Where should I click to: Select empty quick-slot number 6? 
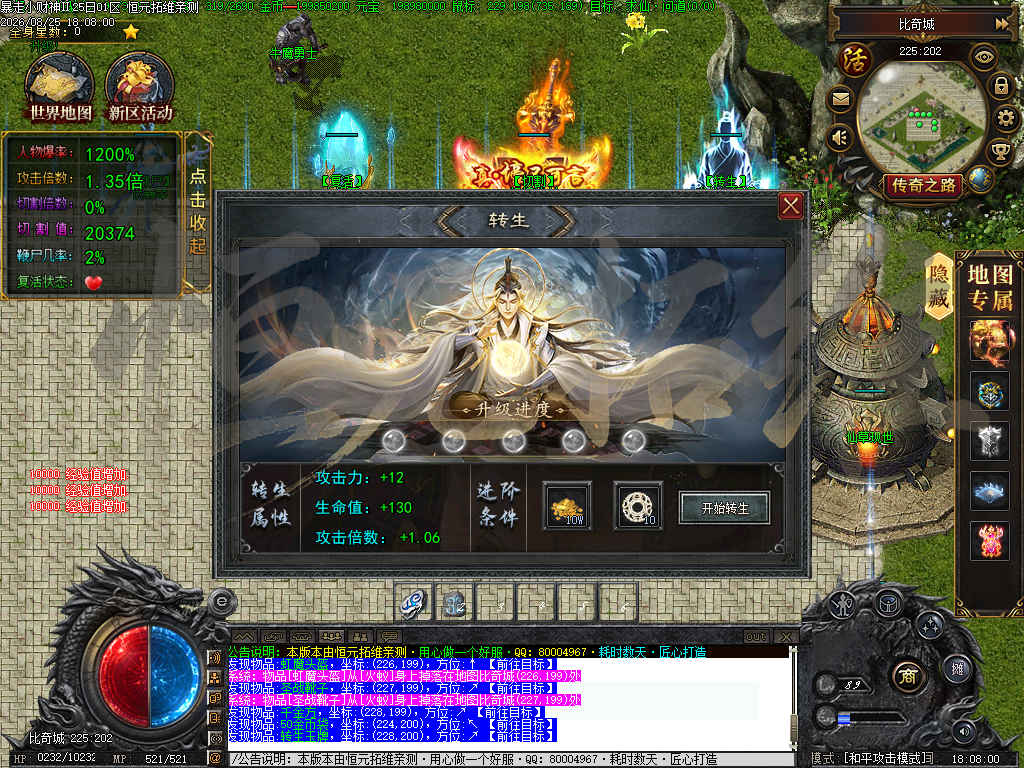(618, 602)
